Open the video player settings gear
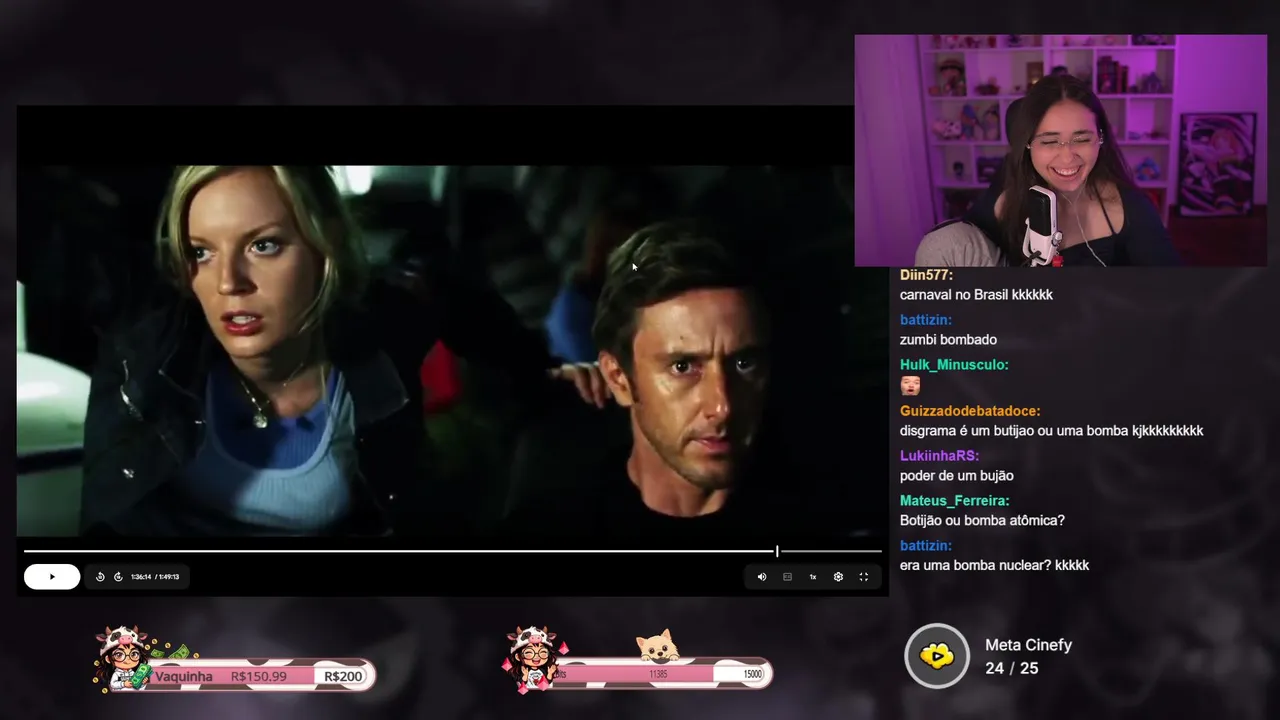The image size is (1280, 720). 838,577
